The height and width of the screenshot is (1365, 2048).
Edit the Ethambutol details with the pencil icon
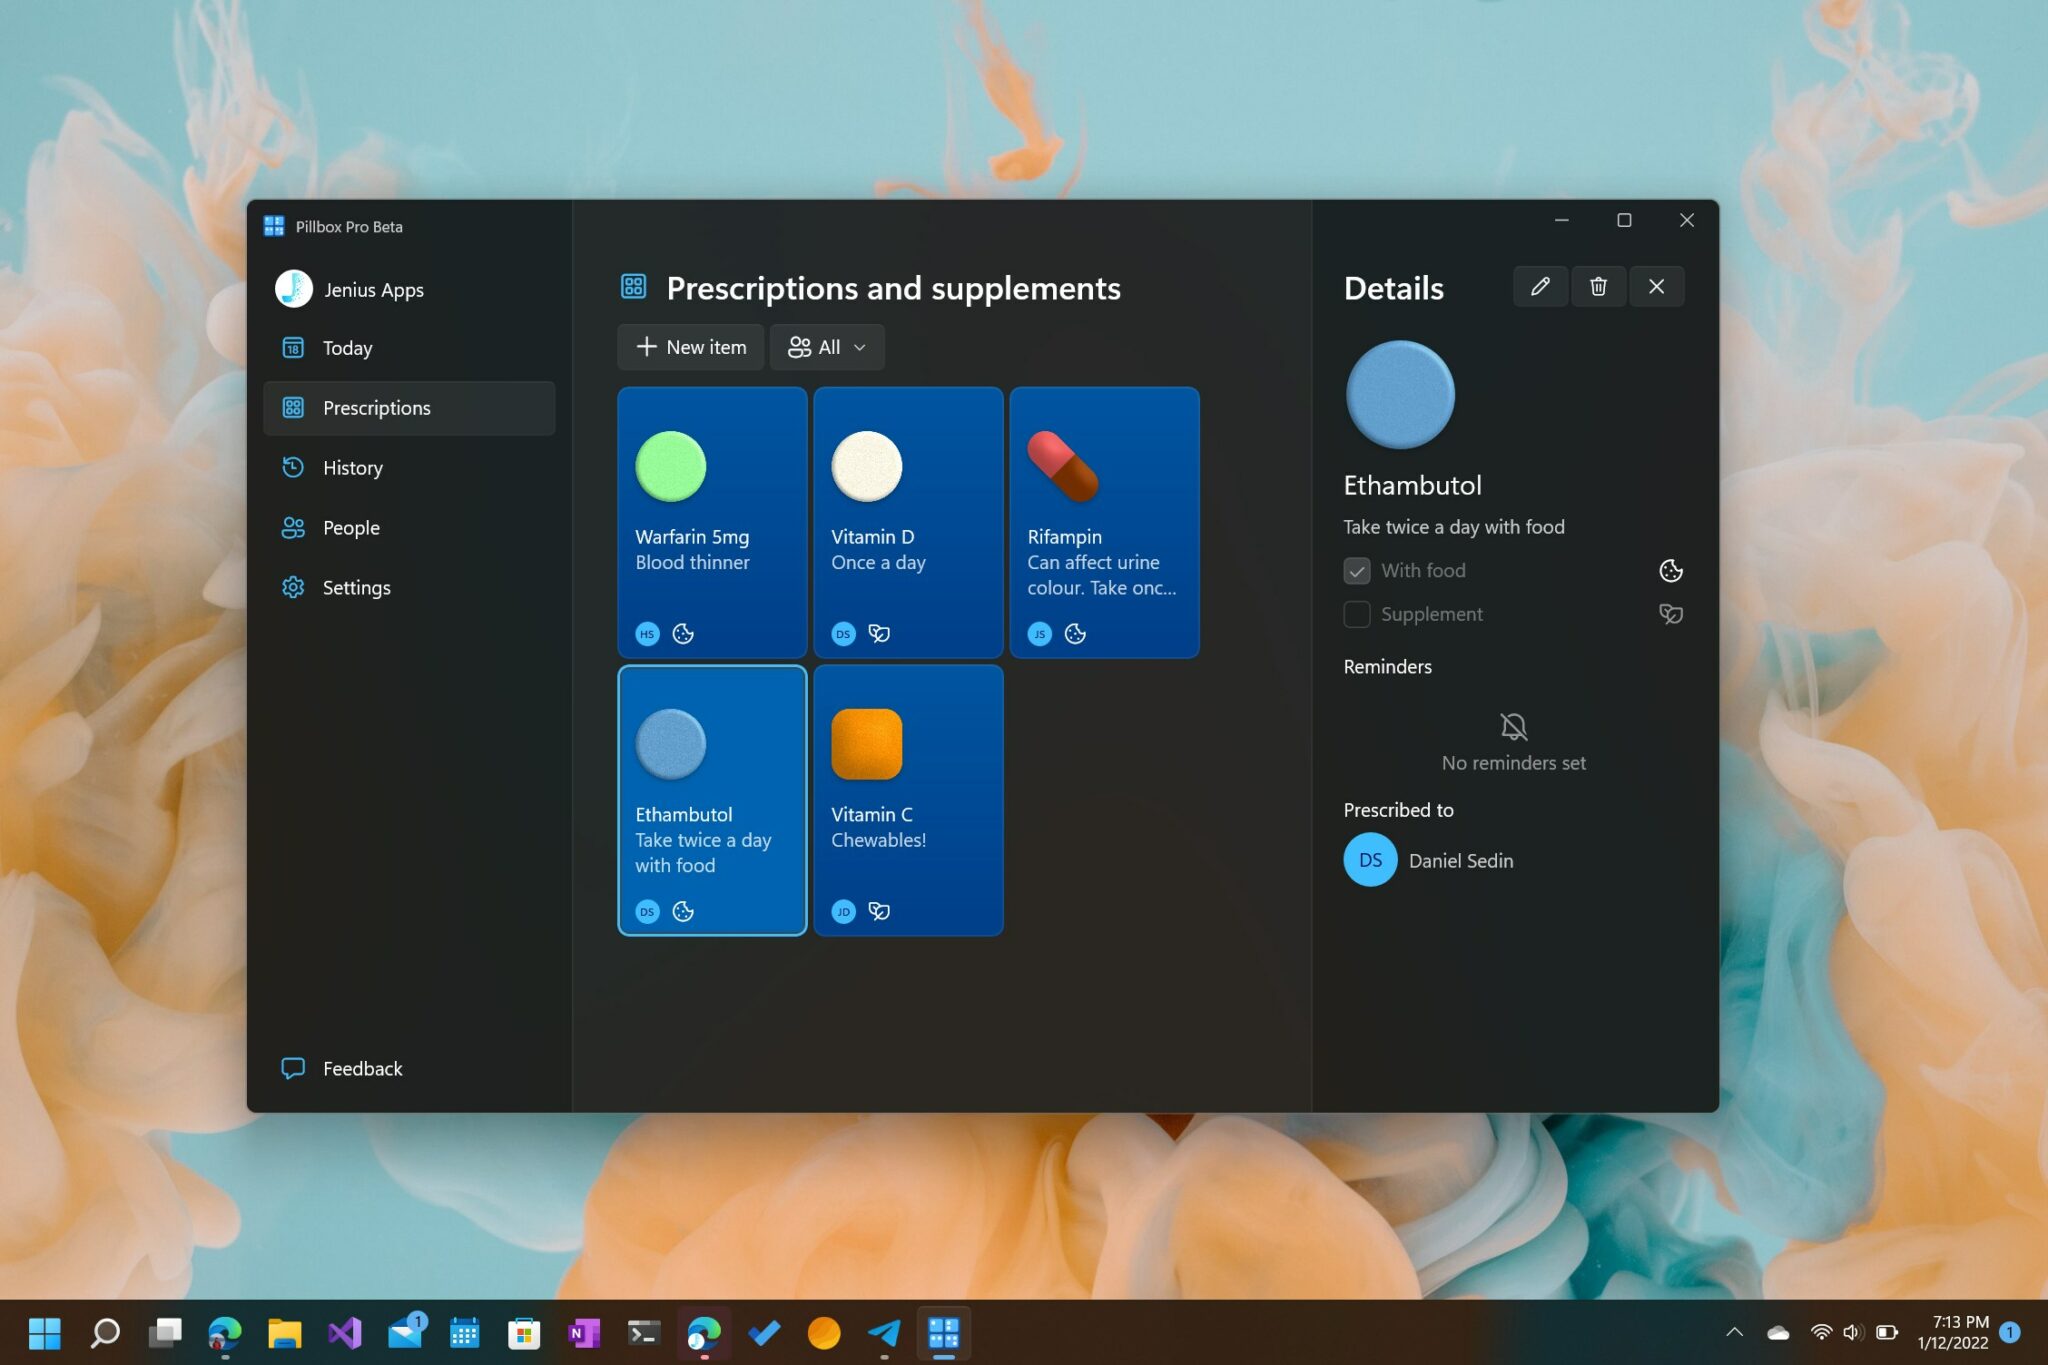click(1540, 286)
